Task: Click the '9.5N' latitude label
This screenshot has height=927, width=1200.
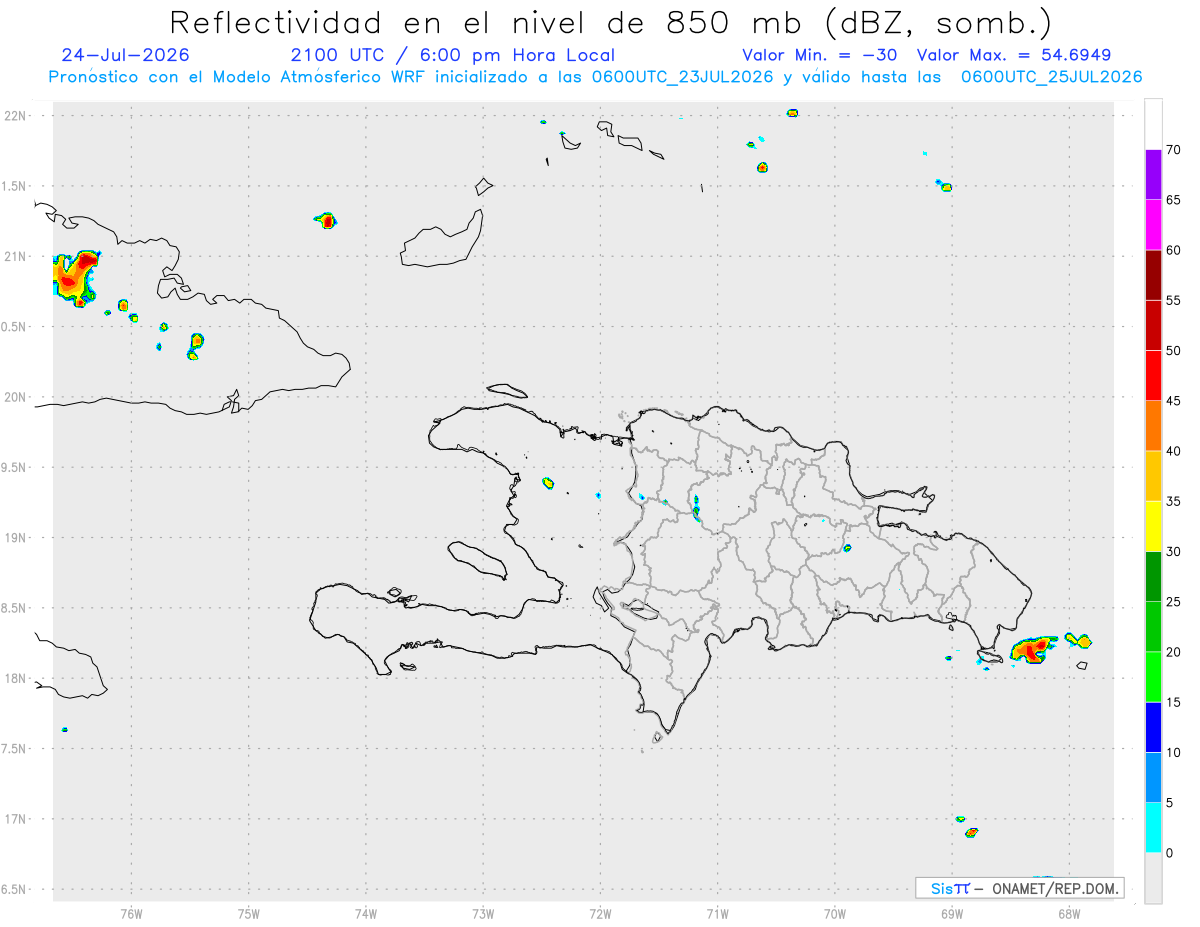Action: pos(15,467)
